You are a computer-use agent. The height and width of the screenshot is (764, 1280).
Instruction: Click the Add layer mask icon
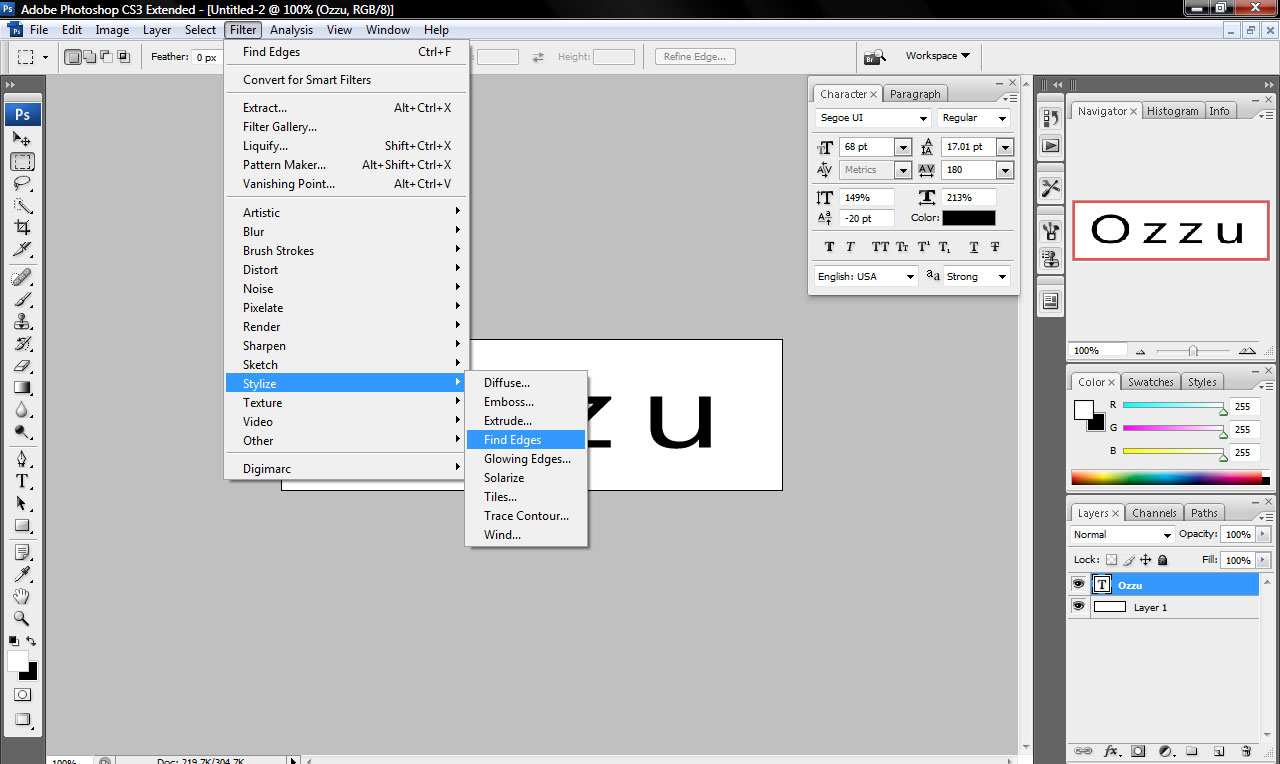1138,751
